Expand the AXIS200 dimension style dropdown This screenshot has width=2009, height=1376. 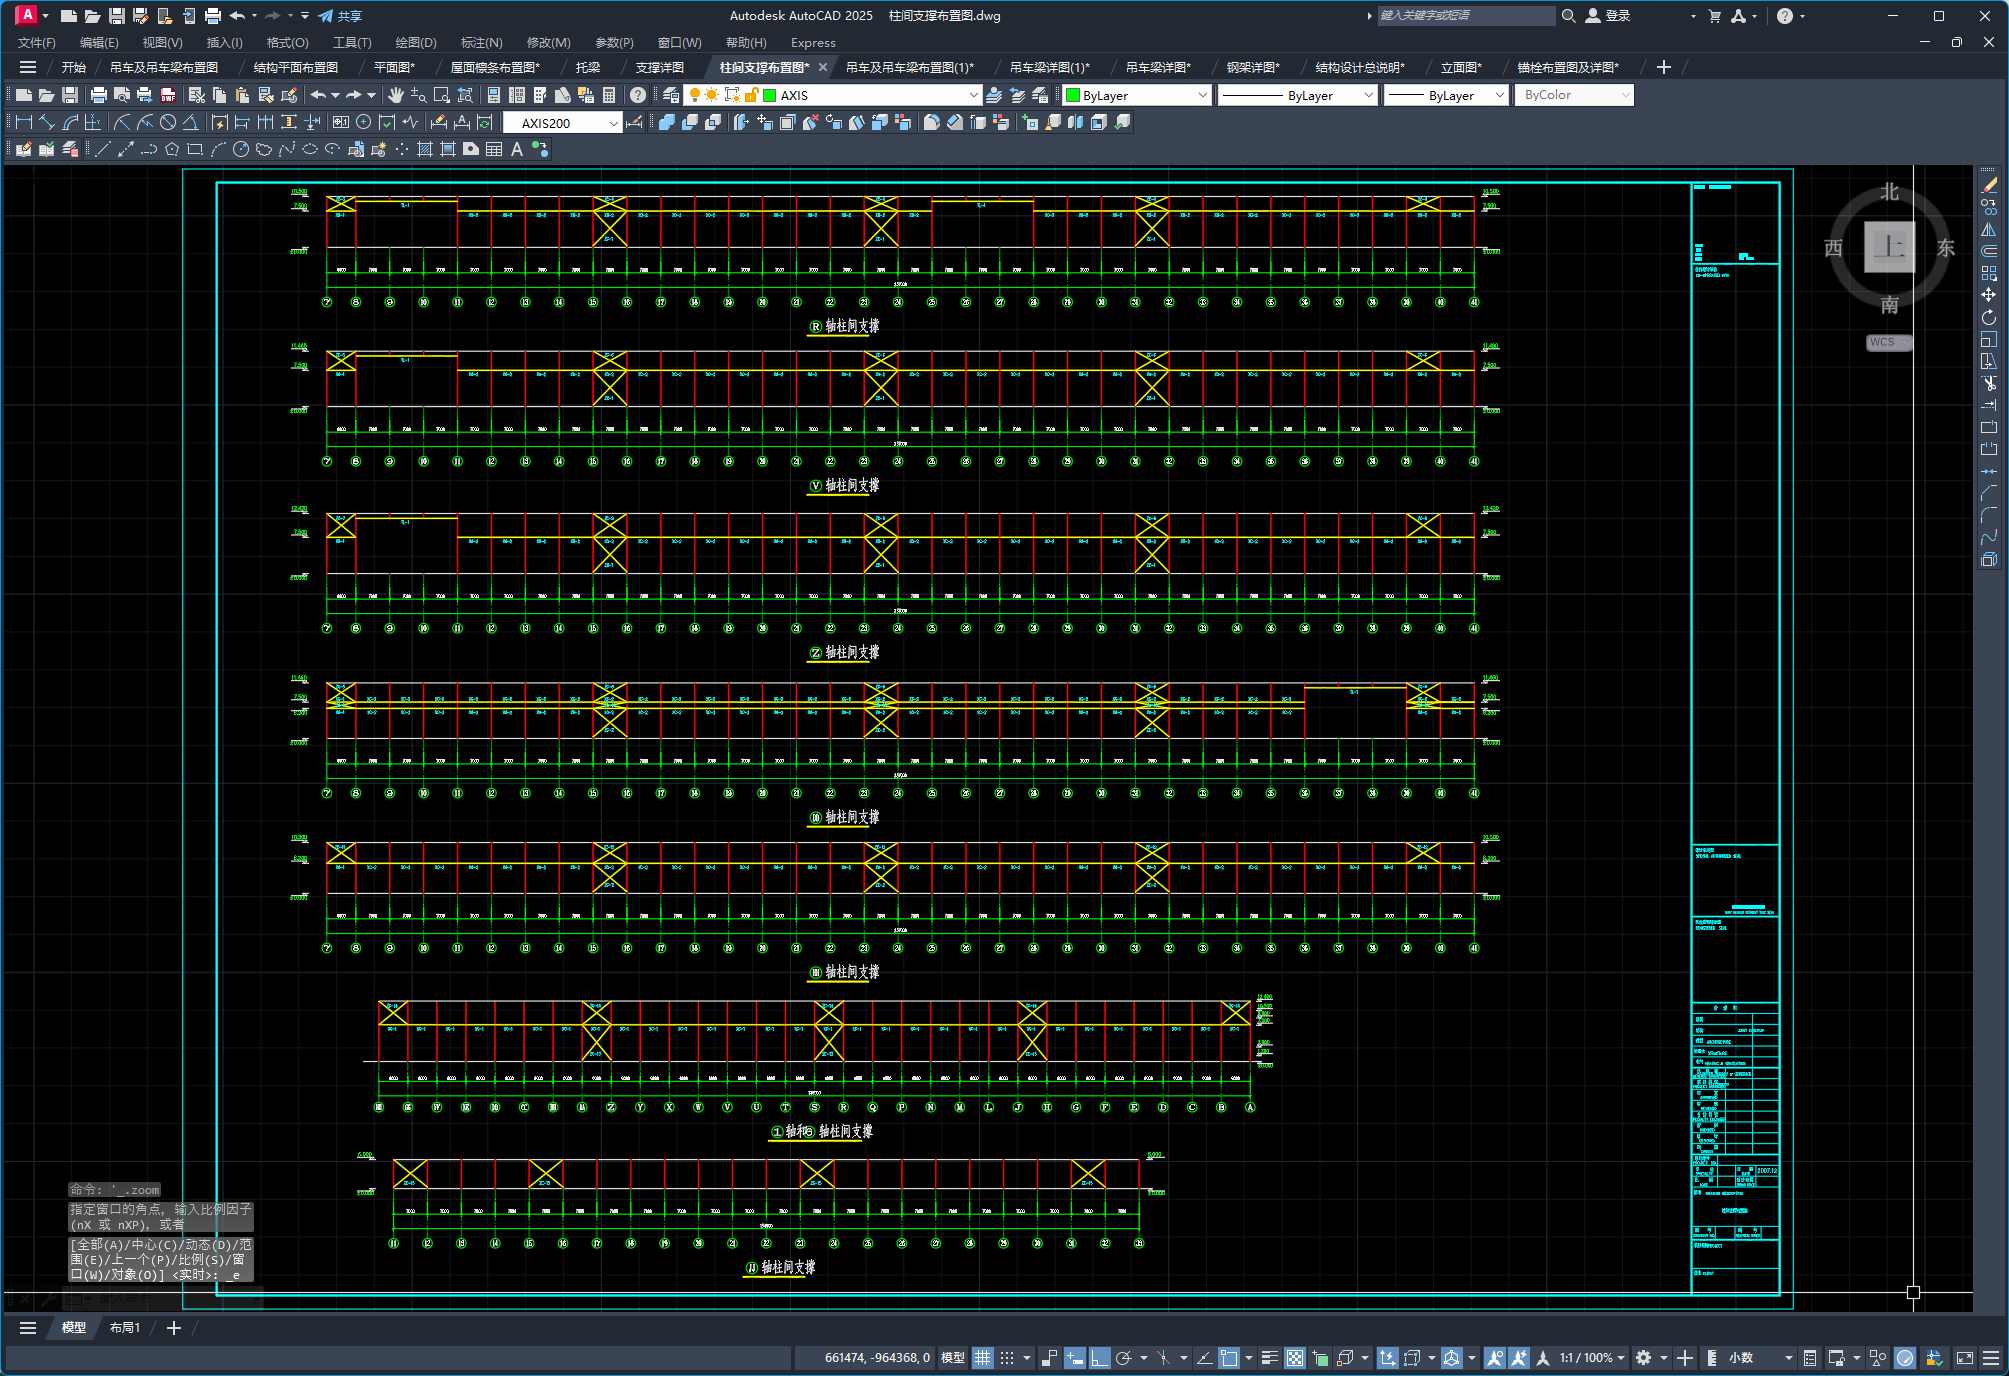click(x=613, y=123)
